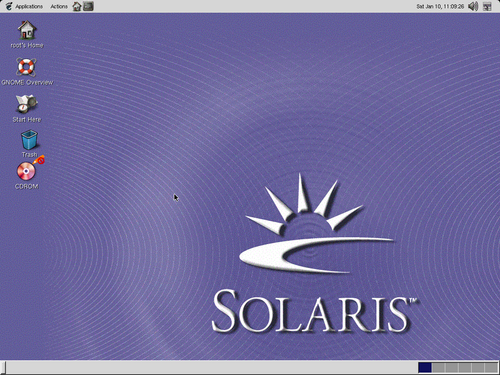Open the Applications menu in the top panel
Screen dimensions: 500x375
25,6
